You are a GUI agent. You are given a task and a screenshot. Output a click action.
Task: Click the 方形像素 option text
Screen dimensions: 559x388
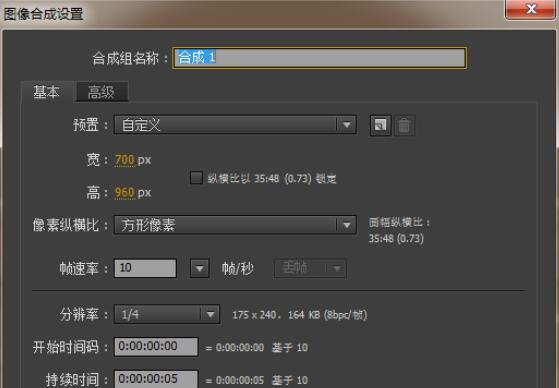click(x=148, y=225)
